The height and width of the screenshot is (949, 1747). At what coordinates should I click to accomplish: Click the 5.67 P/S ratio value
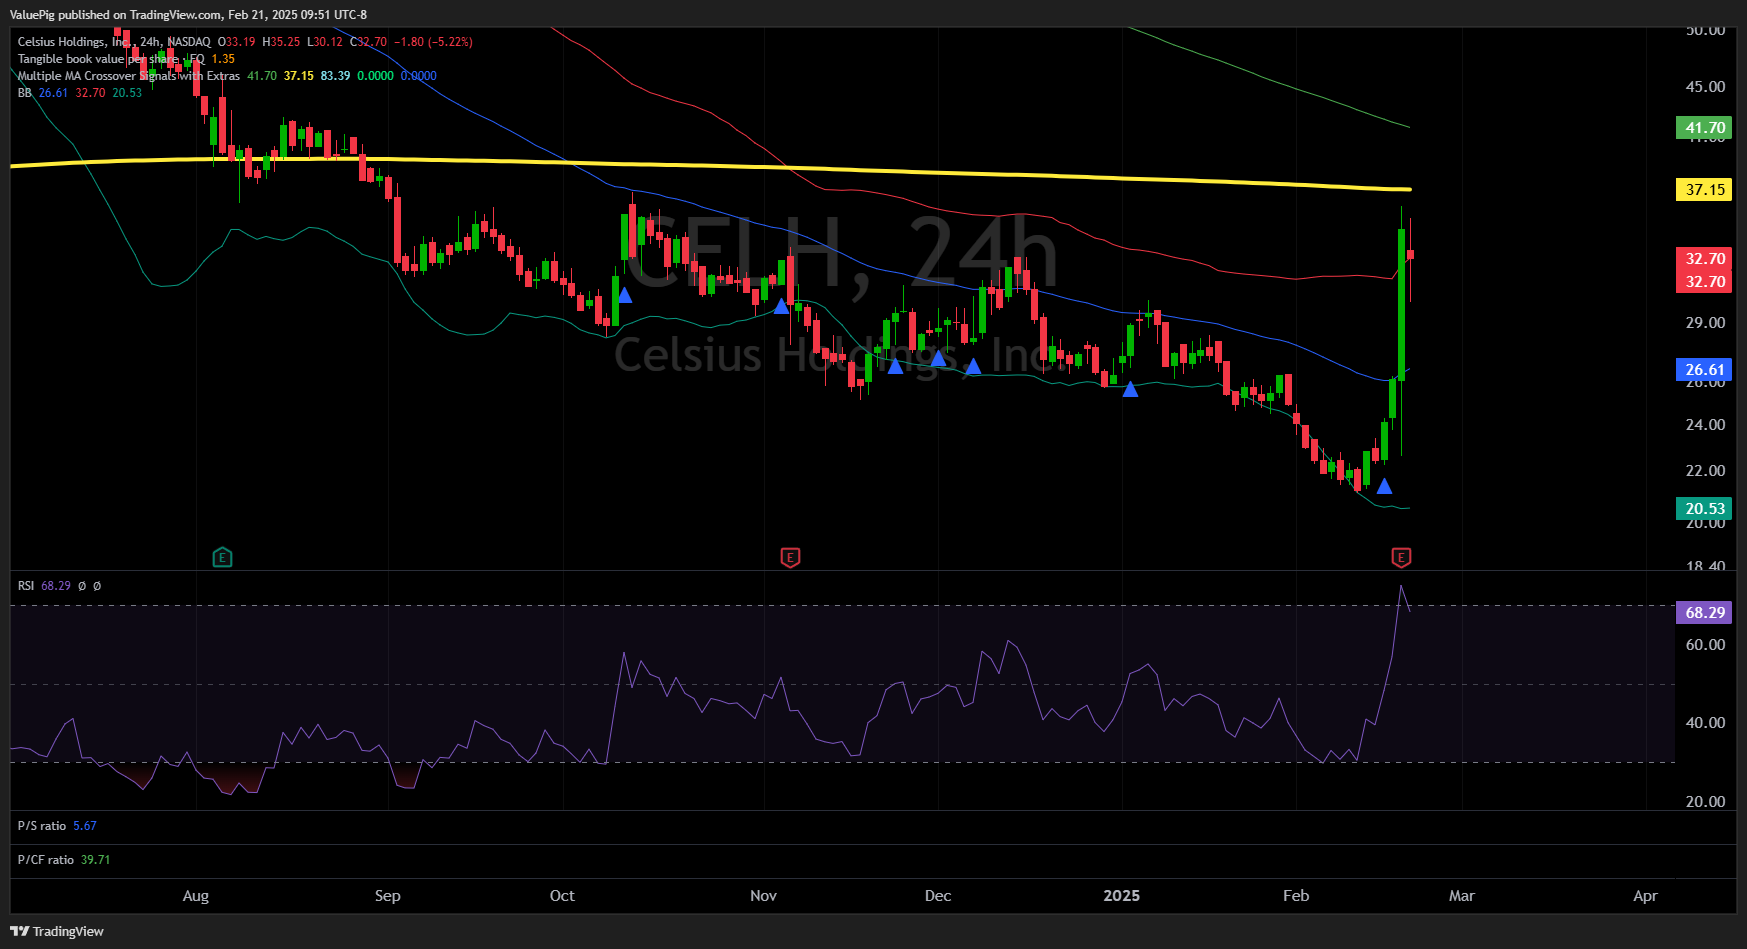pyautogui.click(x=85, y=826)
